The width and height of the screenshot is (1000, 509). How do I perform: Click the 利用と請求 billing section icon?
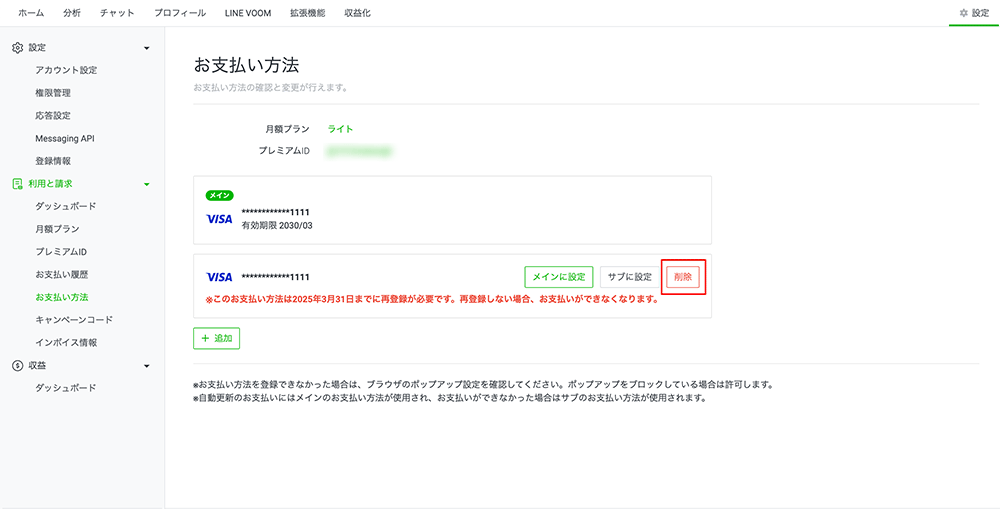(x=17, y=184)
